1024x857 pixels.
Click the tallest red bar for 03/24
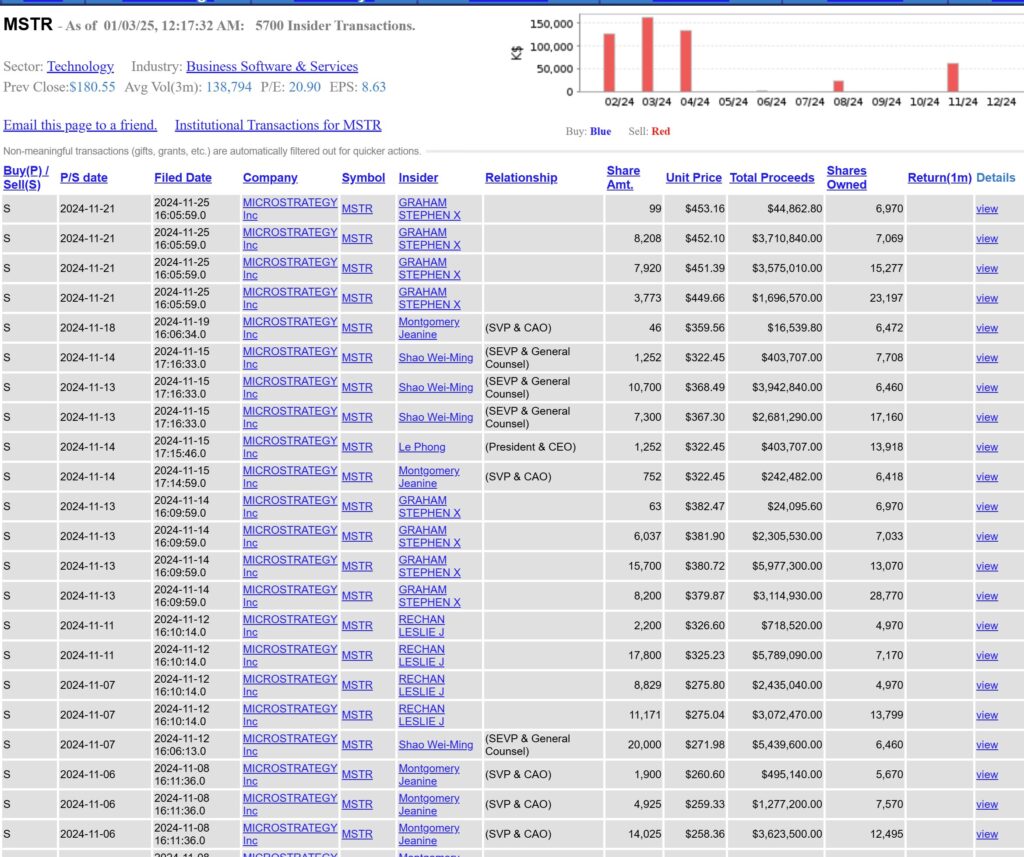648,55
